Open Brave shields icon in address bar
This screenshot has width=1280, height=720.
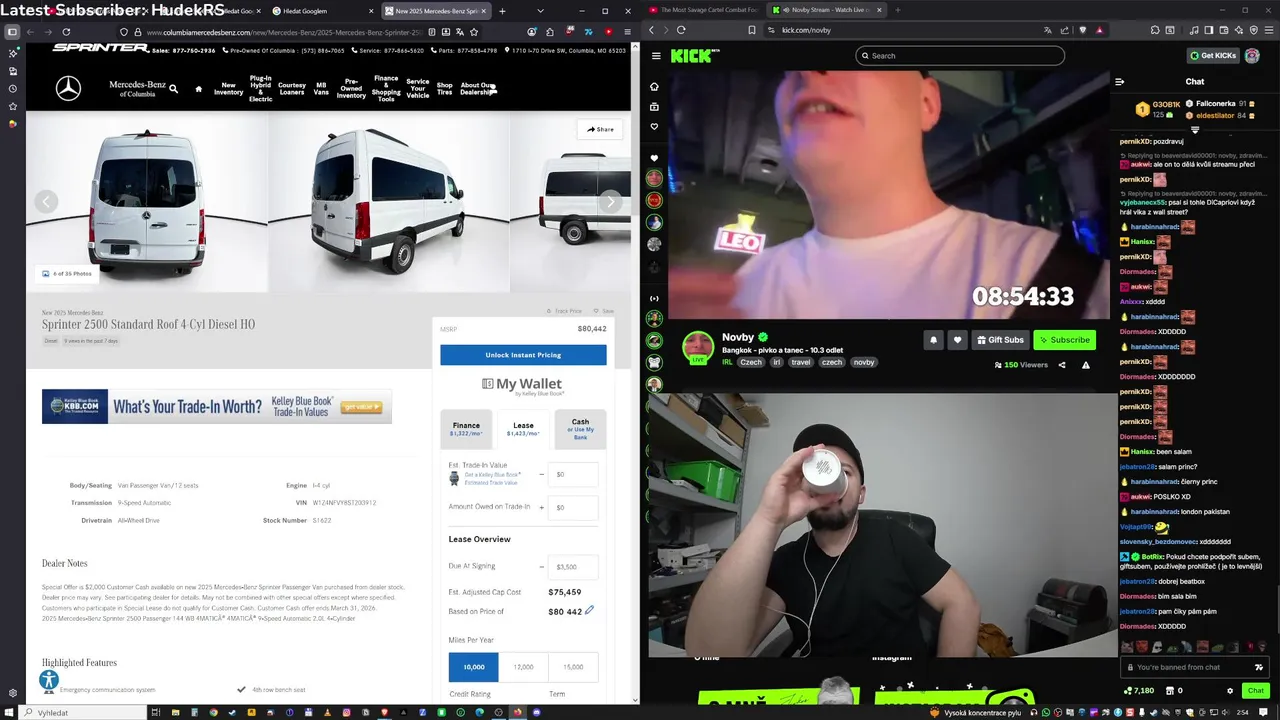1082,30
